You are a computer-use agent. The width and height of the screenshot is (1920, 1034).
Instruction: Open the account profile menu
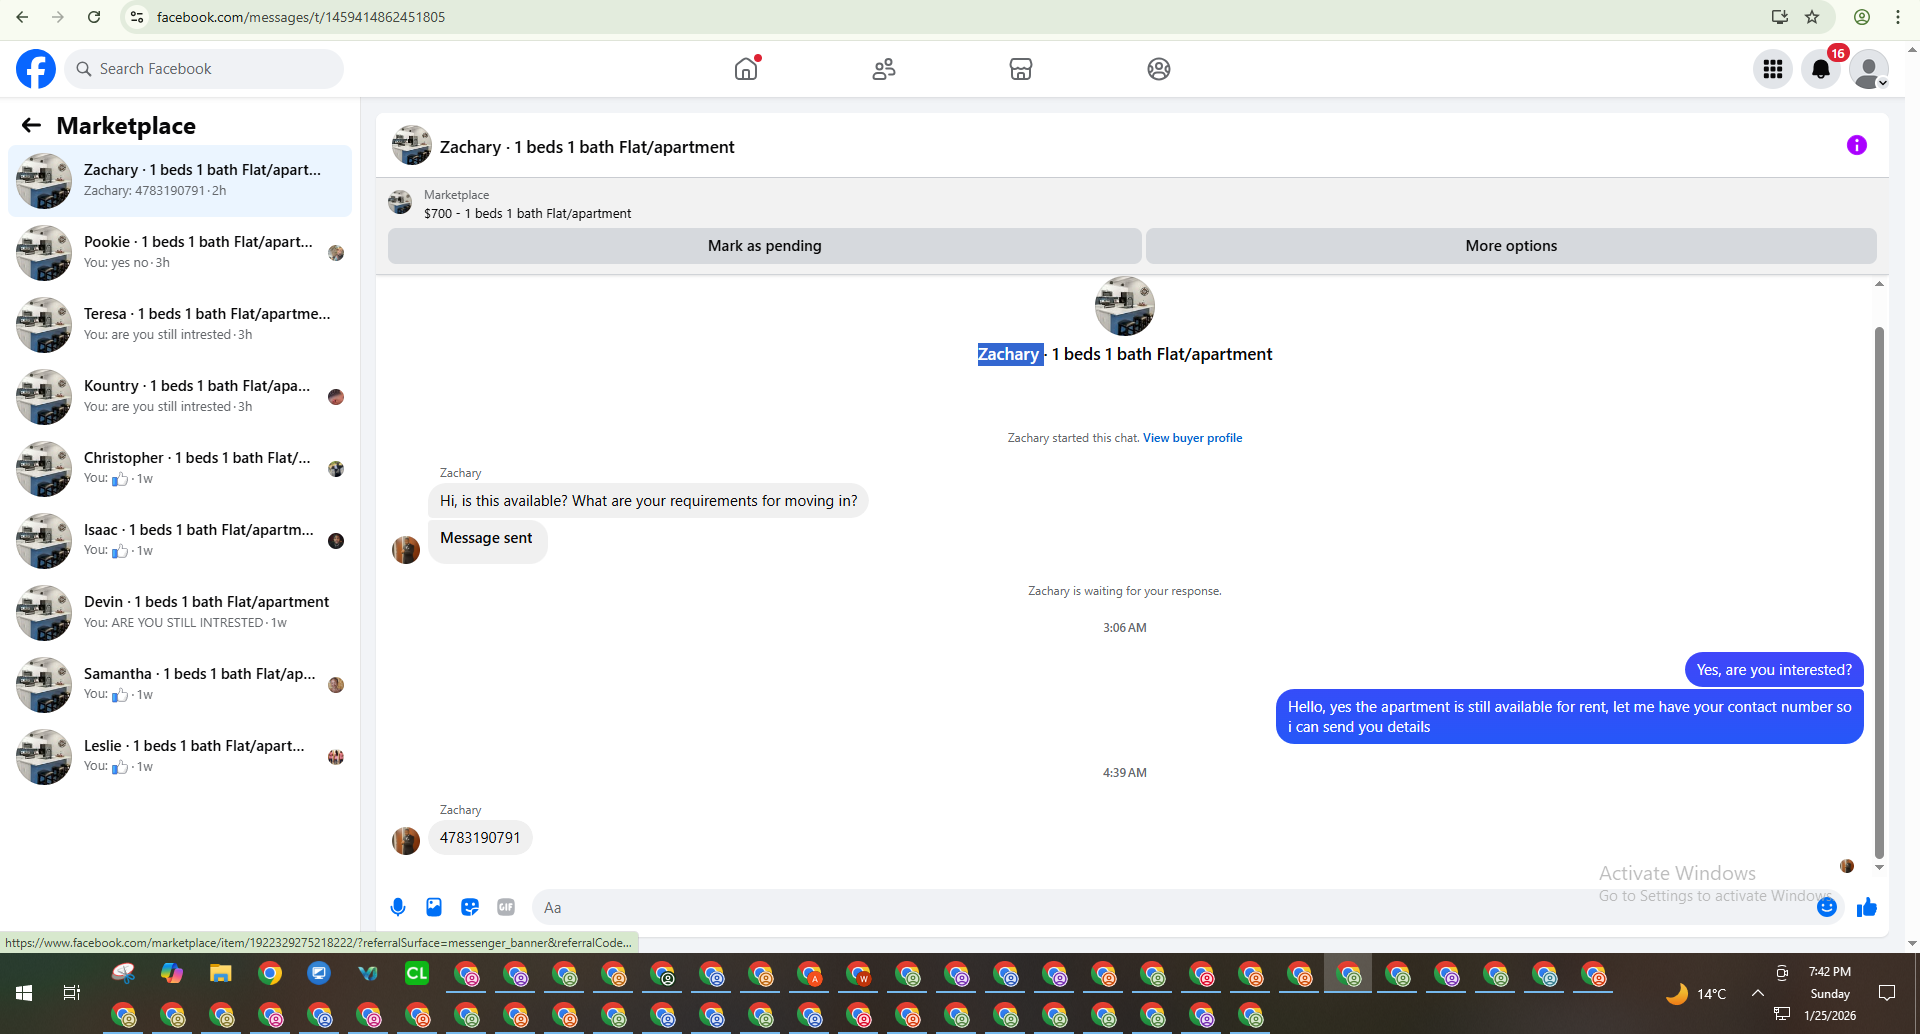click(x=1869, y=69)
